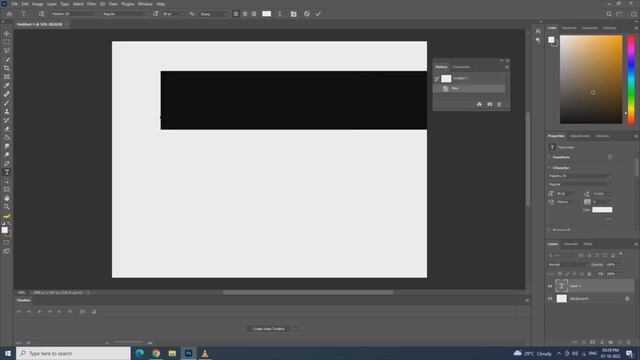
Task: Switch to the Paths tab
Action: tap(588, 244)
